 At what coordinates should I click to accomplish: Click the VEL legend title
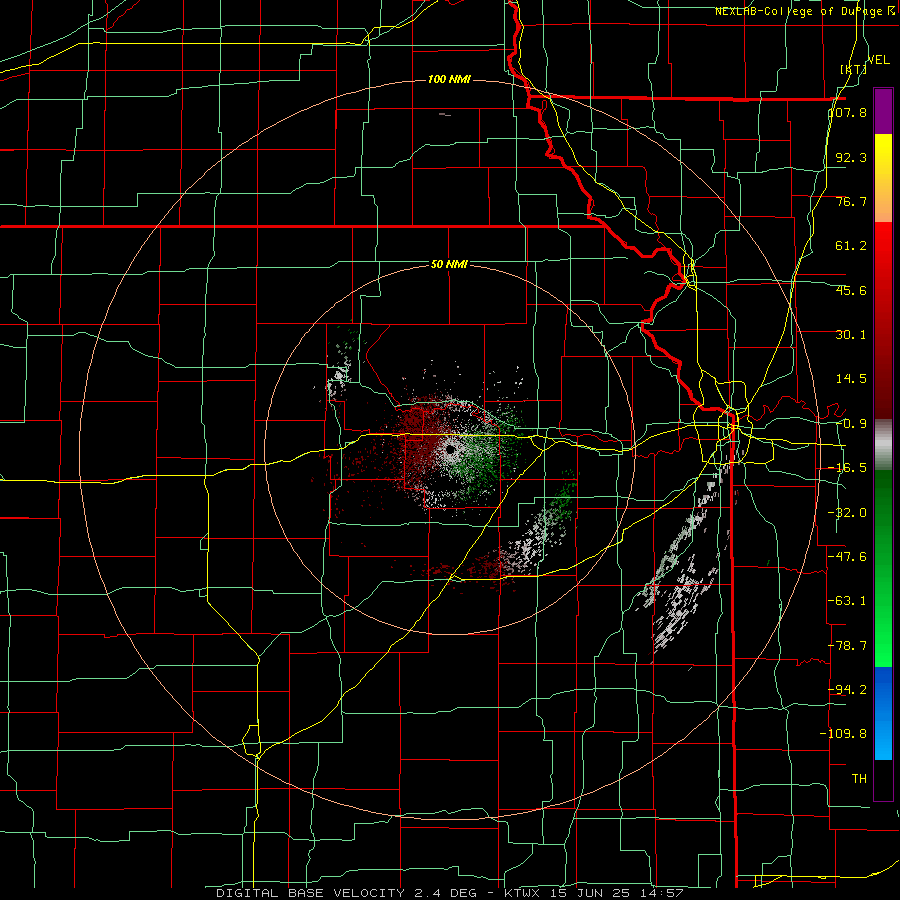coord(879,60)
